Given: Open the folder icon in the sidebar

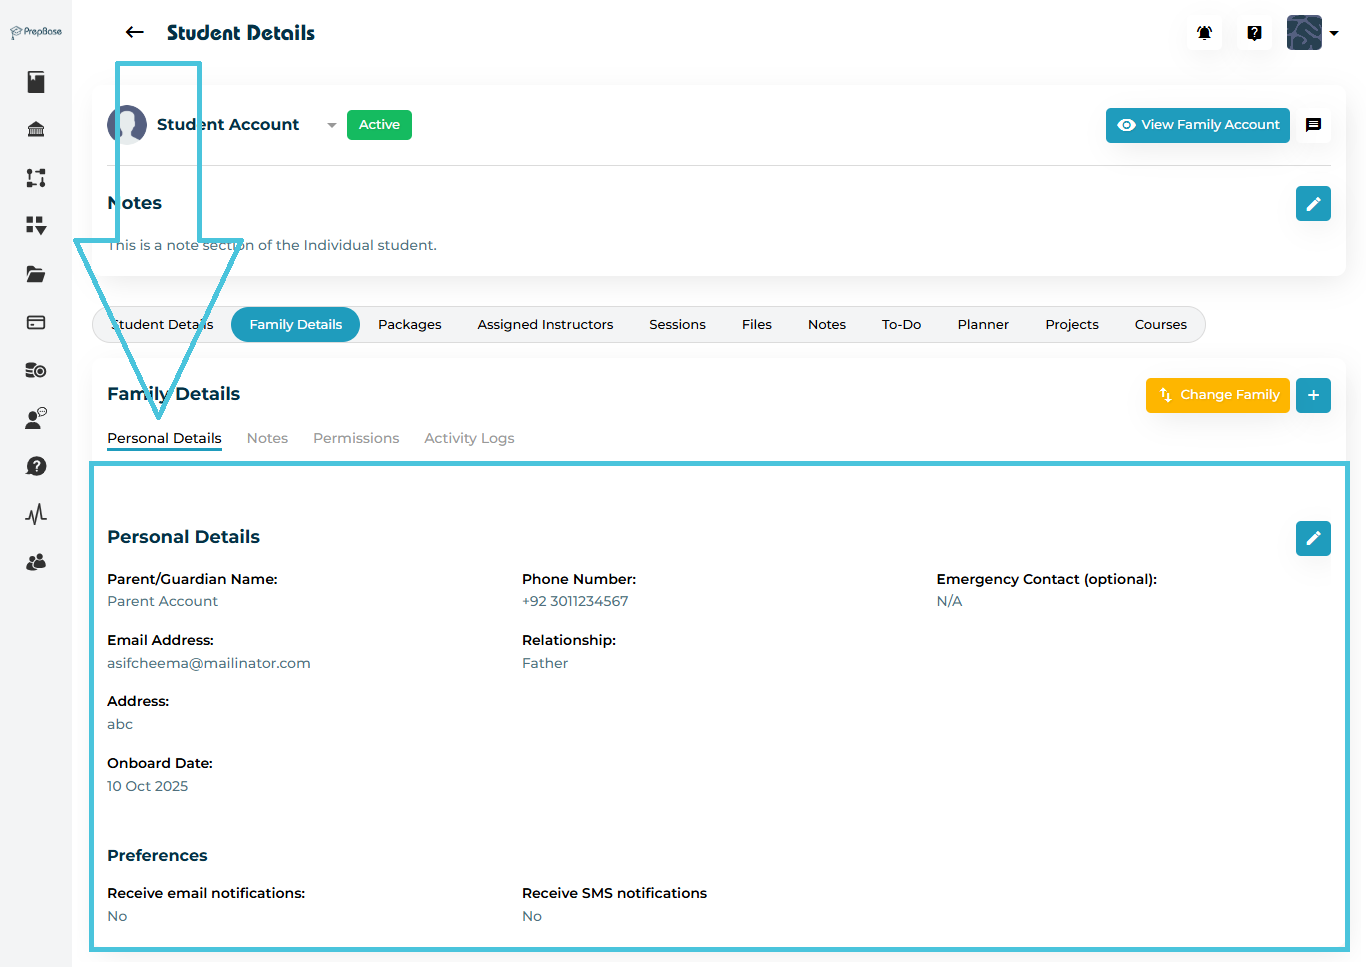Looking at the screenshot, I should click(36, 274).
